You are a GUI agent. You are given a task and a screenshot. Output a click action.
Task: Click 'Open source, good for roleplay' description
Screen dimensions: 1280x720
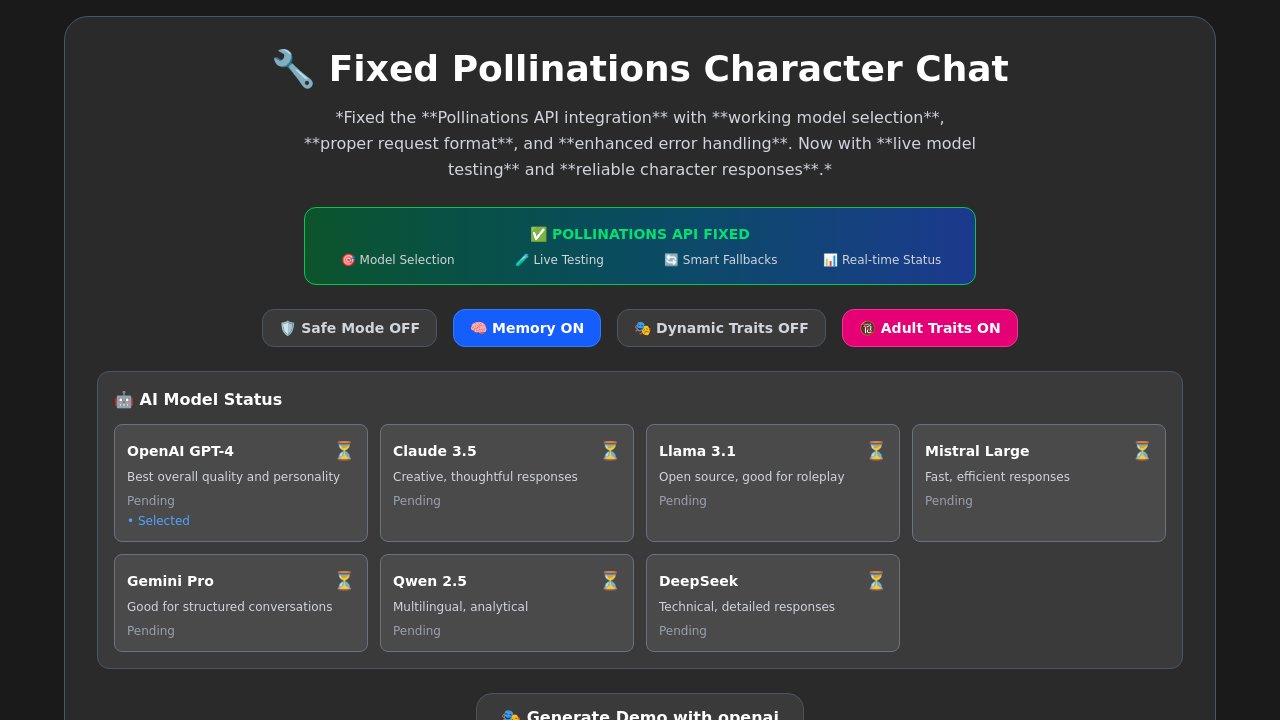tap(752, 477)
